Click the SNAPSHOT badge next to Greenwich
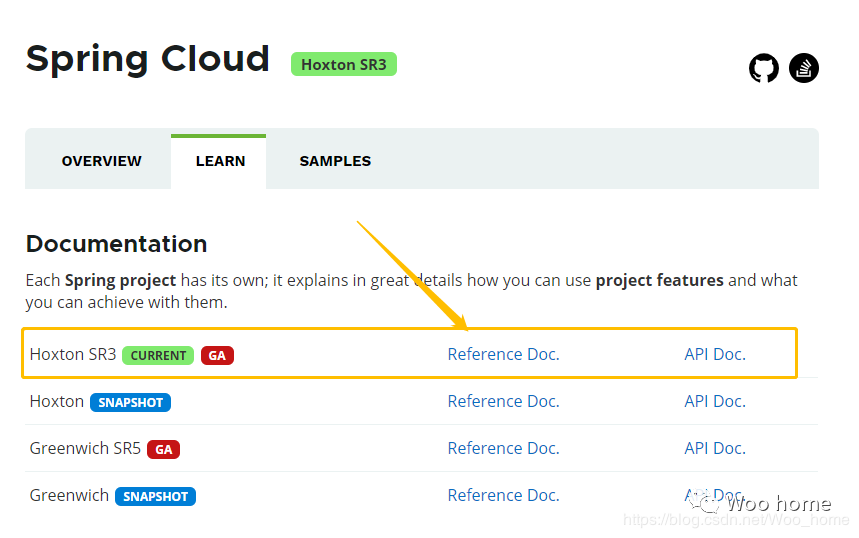 [x=155, y=496]
